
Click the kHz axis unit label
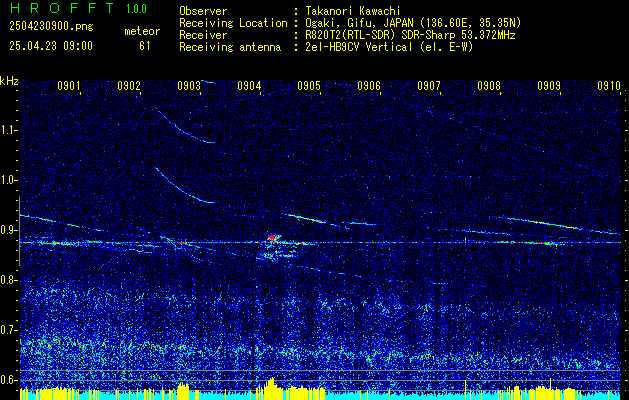tap(9, 81)
